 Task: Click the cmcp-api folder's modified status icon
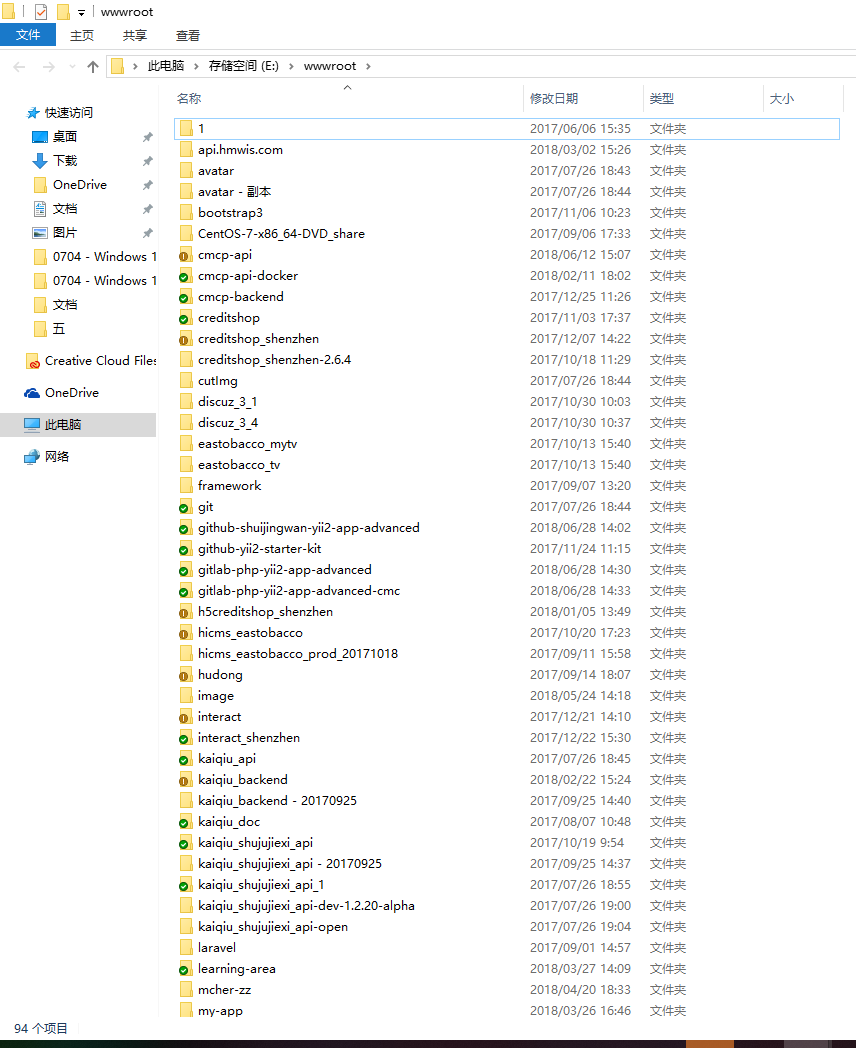point(183,257)
